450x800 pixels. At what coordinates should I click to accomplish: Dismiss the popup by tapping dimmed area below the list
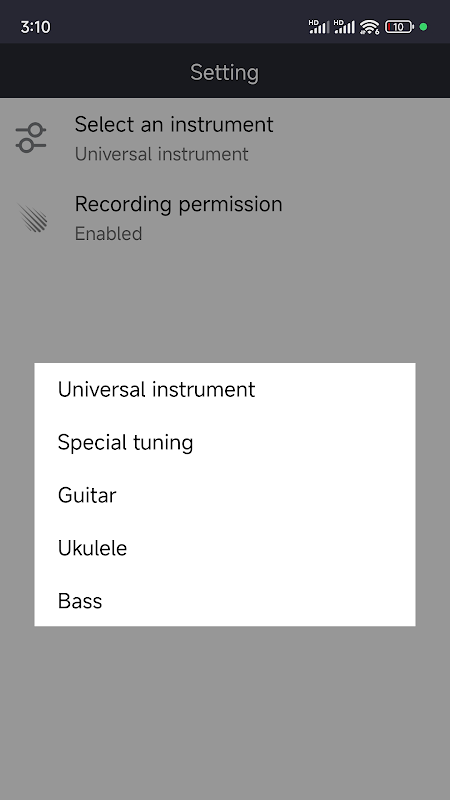click(224, 714)
